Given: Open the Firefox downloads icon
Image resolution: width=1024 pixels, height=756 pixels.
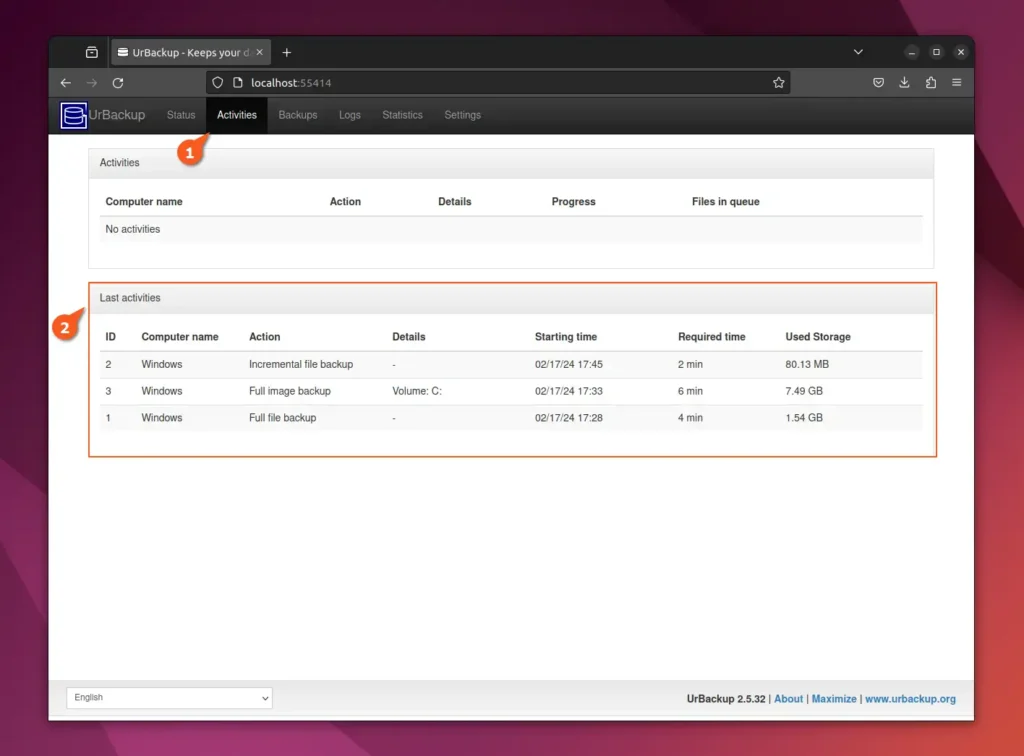Looking at the screenshot, I should 905,83.
